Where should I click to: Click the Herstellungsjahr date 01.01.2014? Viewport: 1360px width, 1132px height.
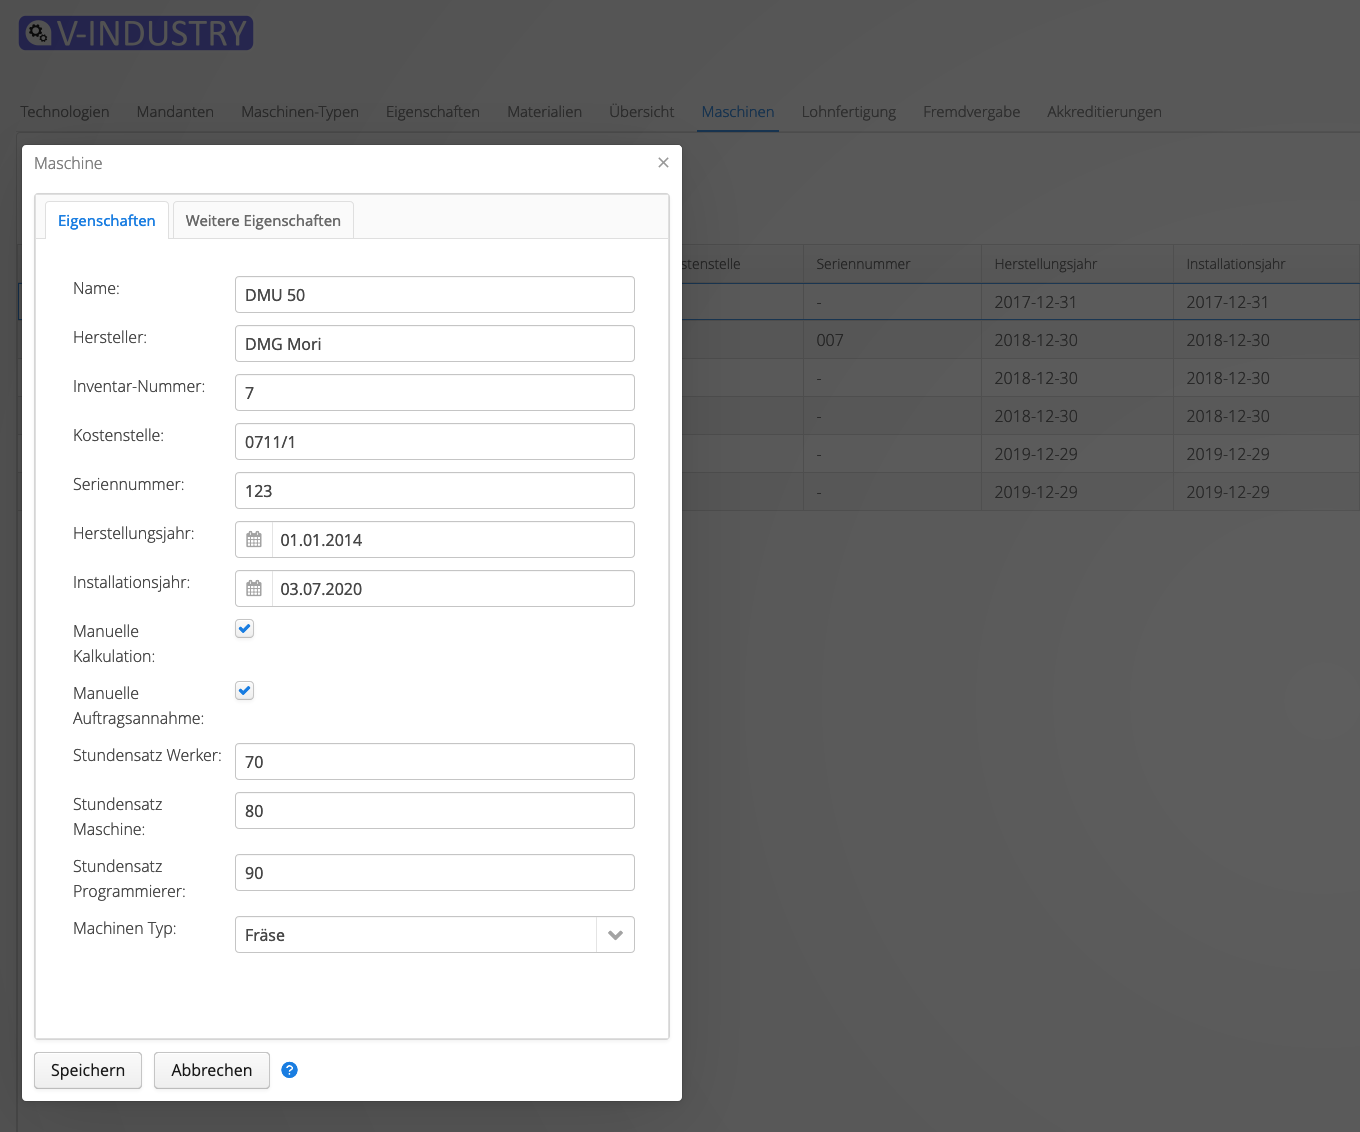(453, 540)
